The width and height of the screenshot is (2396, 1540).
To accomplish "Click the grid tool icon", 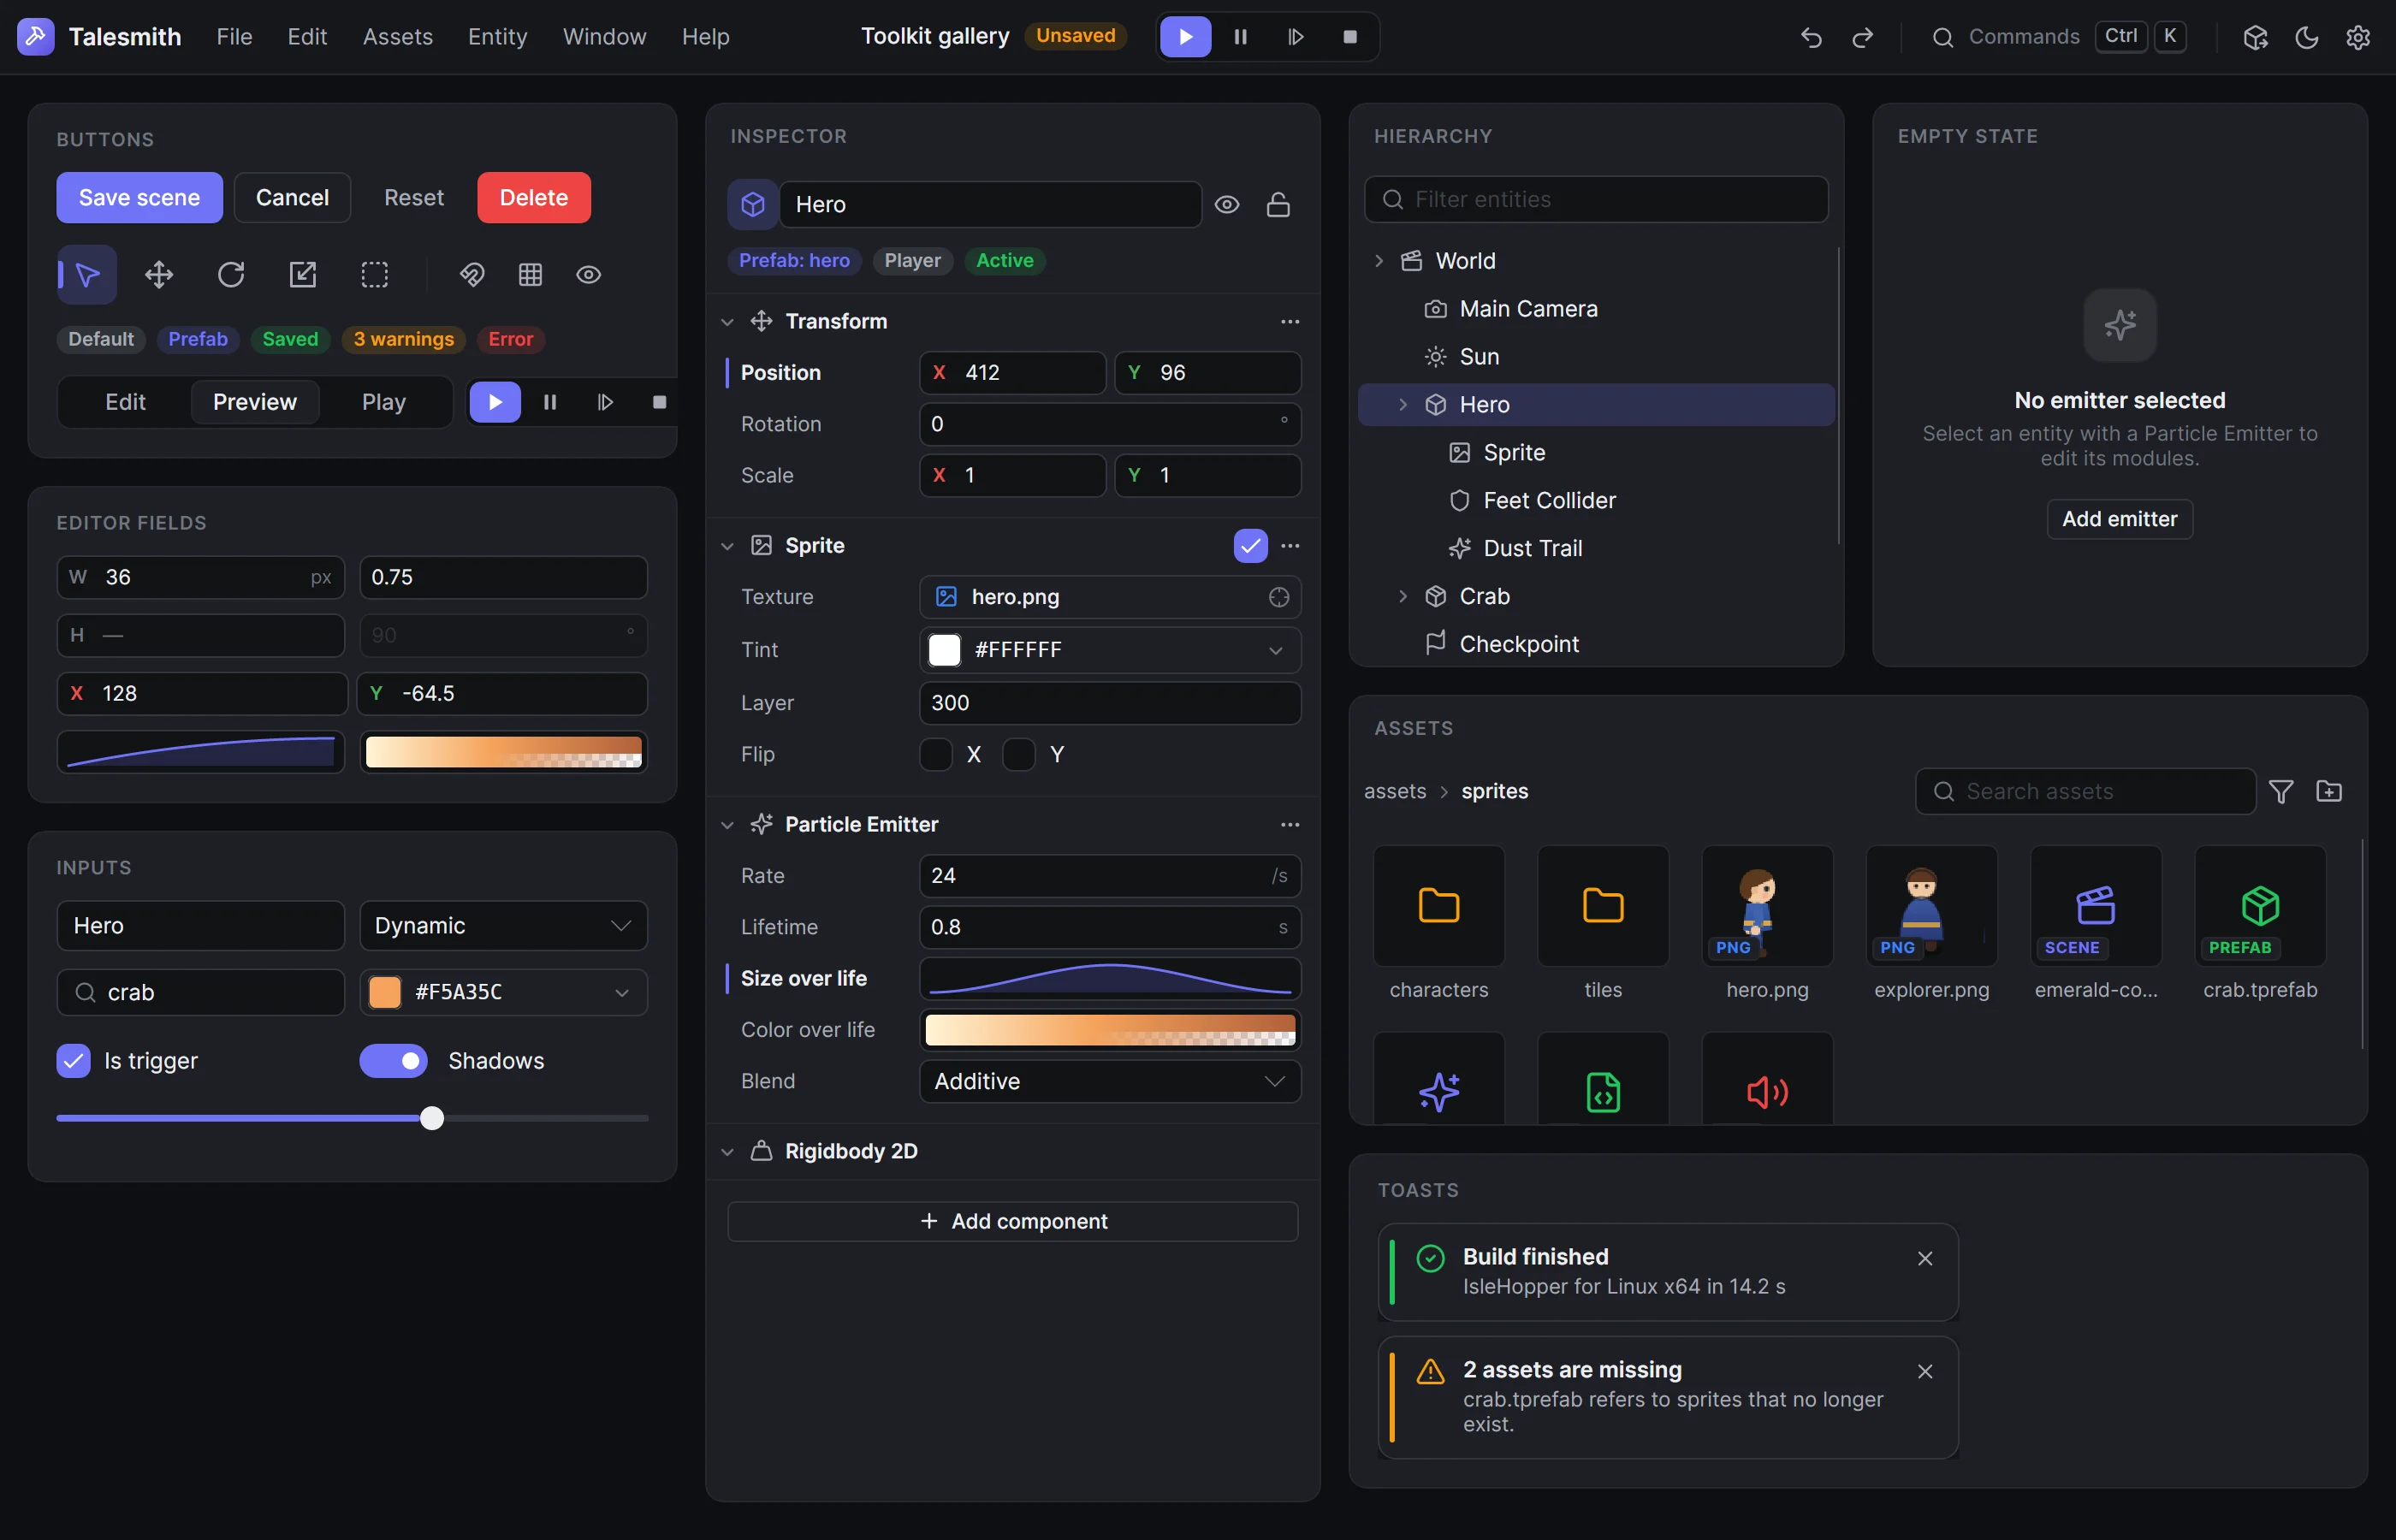I will (530, 275).
